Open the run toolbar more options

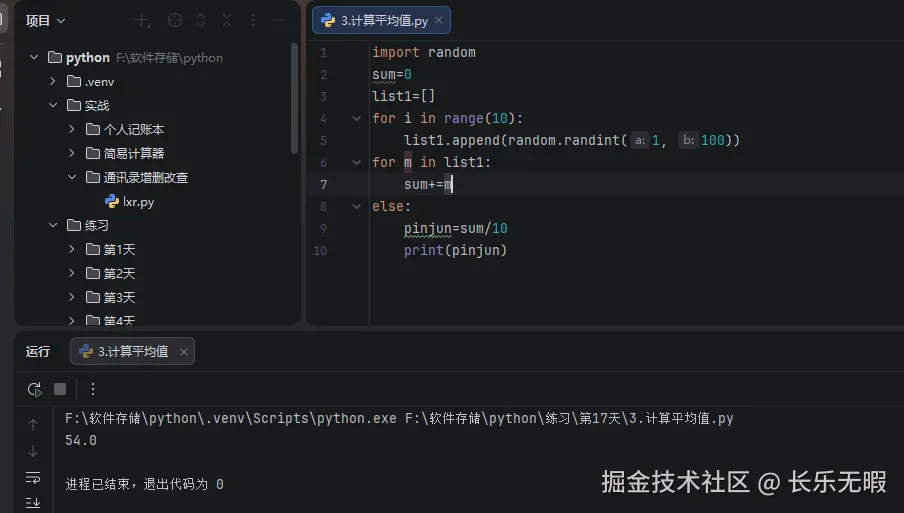click(92, 389)
